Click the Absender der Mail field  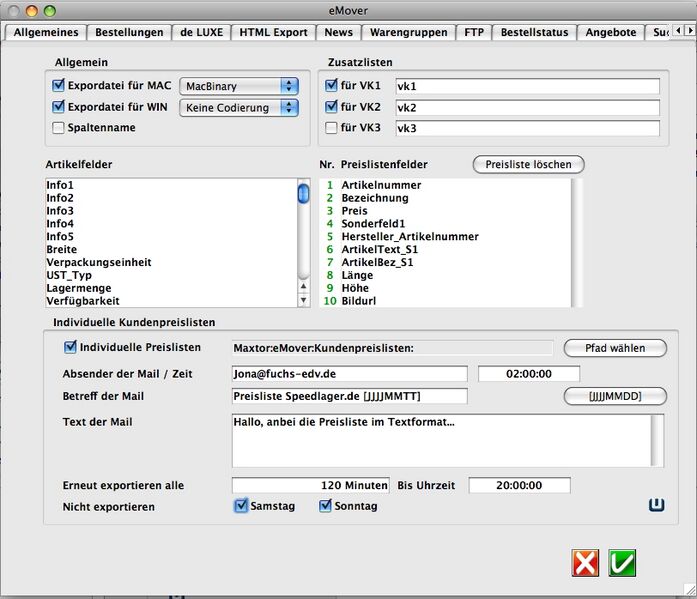(x=349, y=374)
